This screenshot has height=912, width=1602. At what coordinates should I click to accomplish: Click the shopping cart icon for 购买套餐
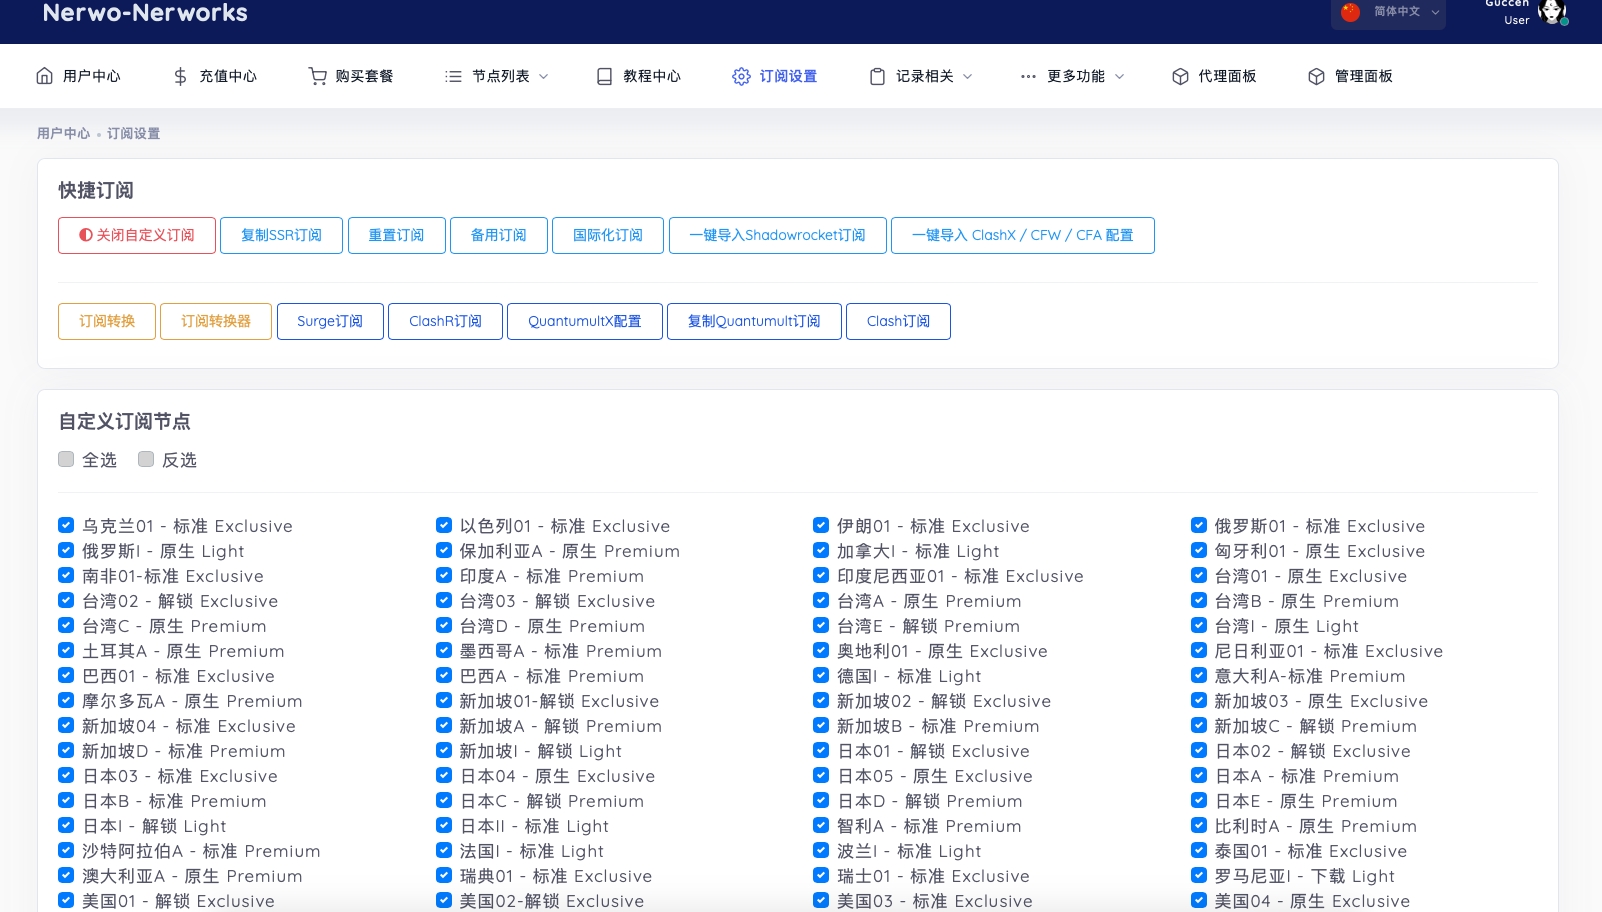coord(317,76)
